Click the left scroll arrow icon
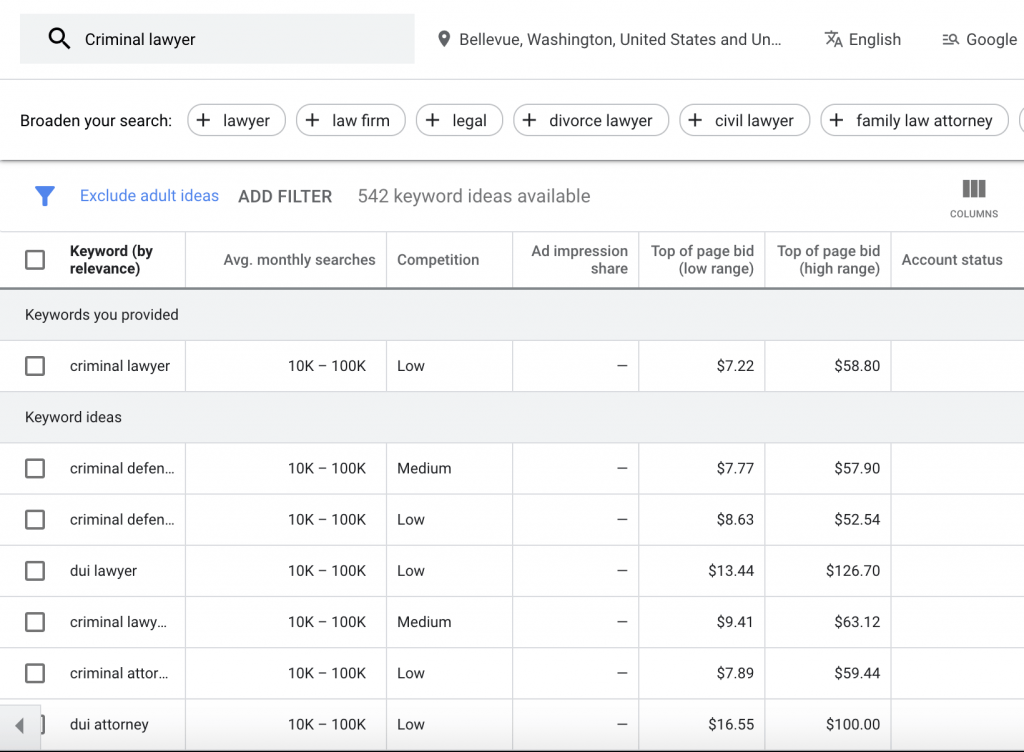Image resolution: width=1024 pixels, height=752 pixels. [x=19, y=725]
